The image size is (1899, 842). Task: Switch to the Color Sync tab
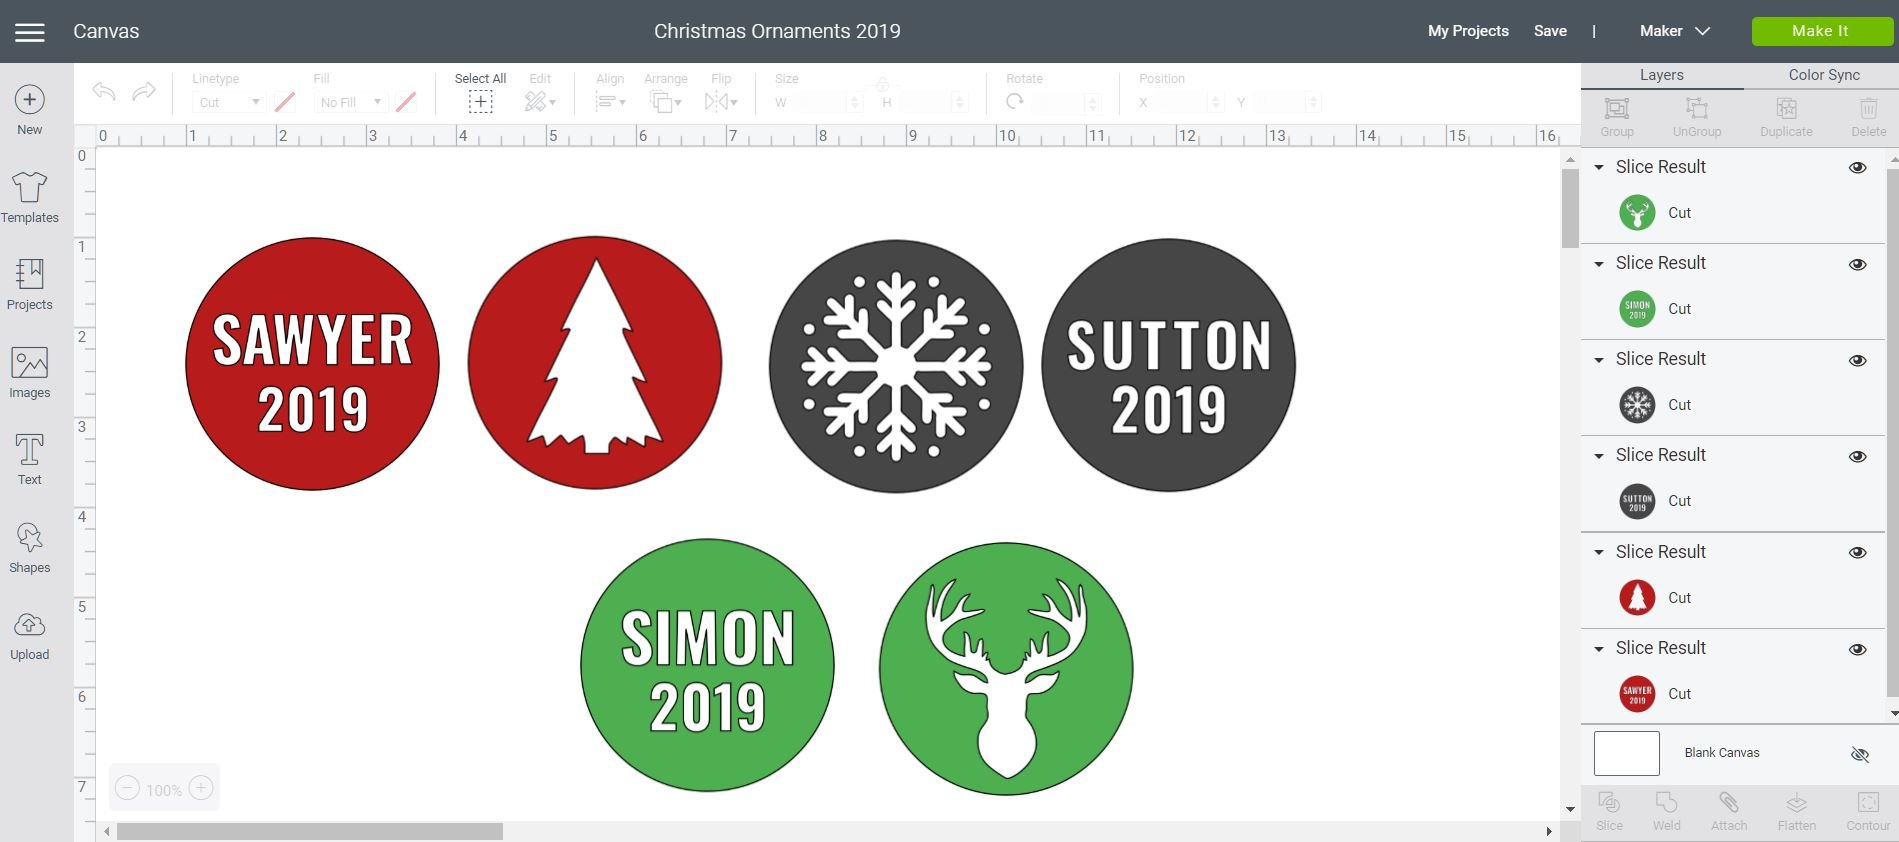1824,75
